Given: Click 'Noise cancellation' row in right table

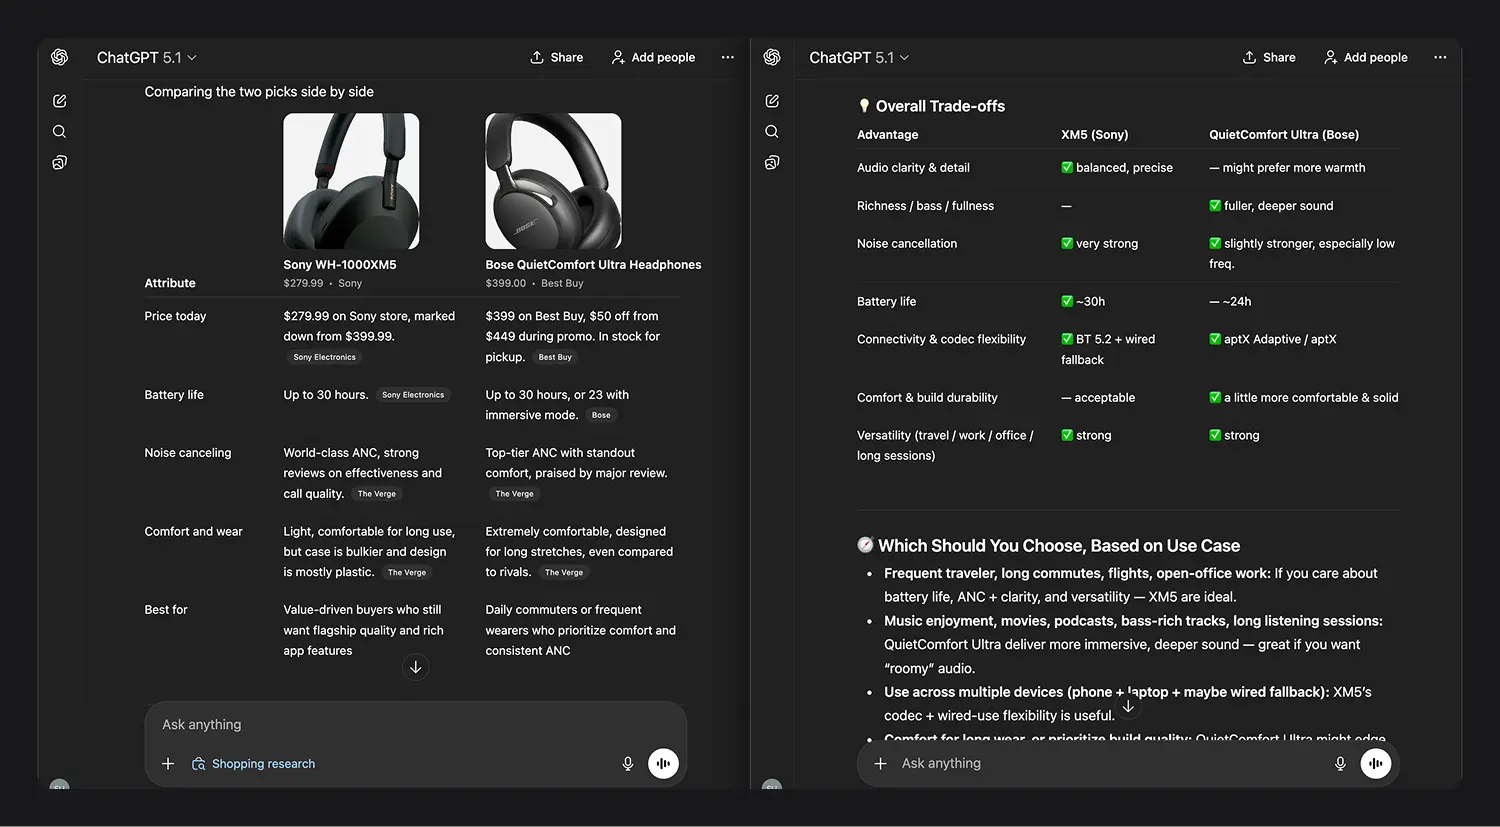Looking at the screenshot, I should click(x=907, y=244).
